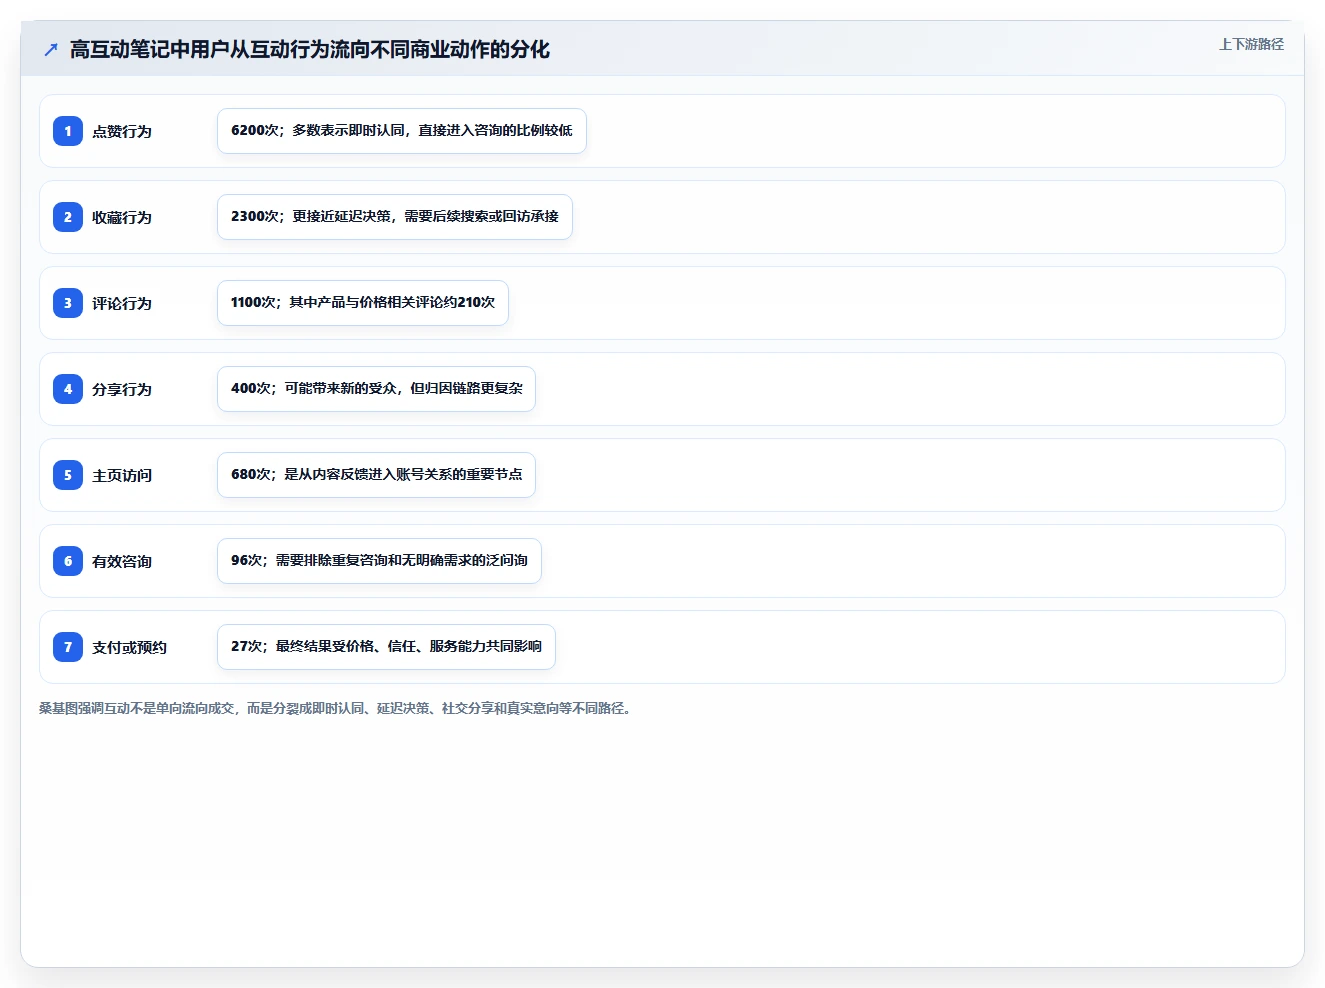Viewport: 1325px width, 988px height.
Task: Click the 支付或预约 label
Action: click(x=129, y=647)
